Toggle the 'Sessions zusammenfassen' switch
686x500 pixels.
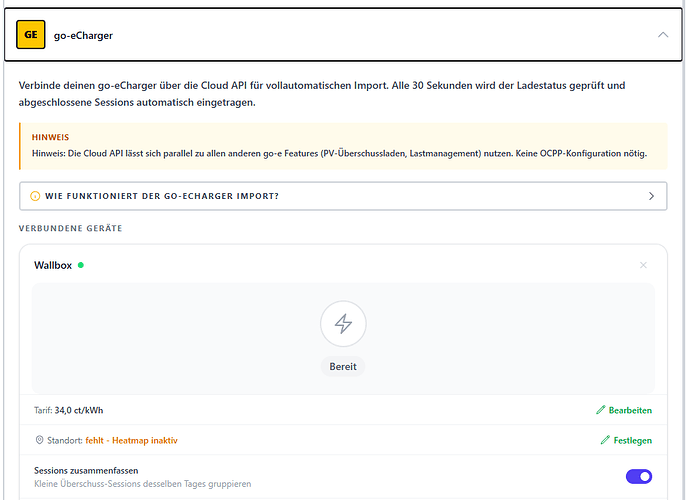coord(639,476)
